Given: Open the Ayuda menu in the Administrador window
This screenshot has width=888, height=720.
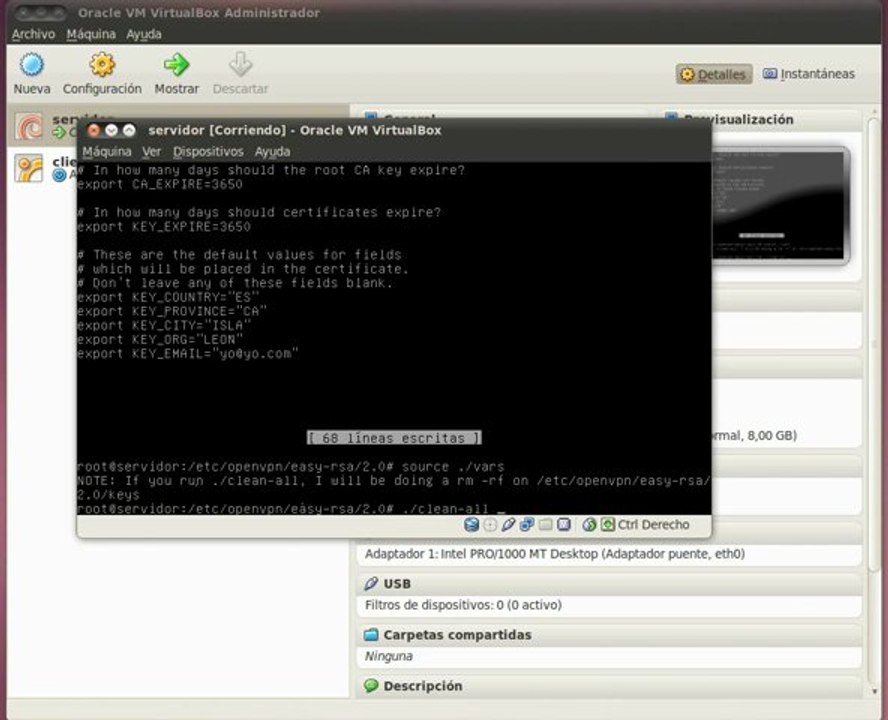Looking at the screenshot, I should pyautogui.click(x=144, y=34).
